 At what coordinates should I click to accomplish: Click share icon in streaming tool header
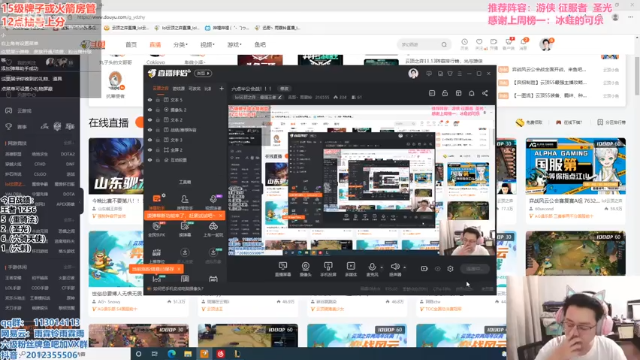pyautogui.click(x=485, y=93)
